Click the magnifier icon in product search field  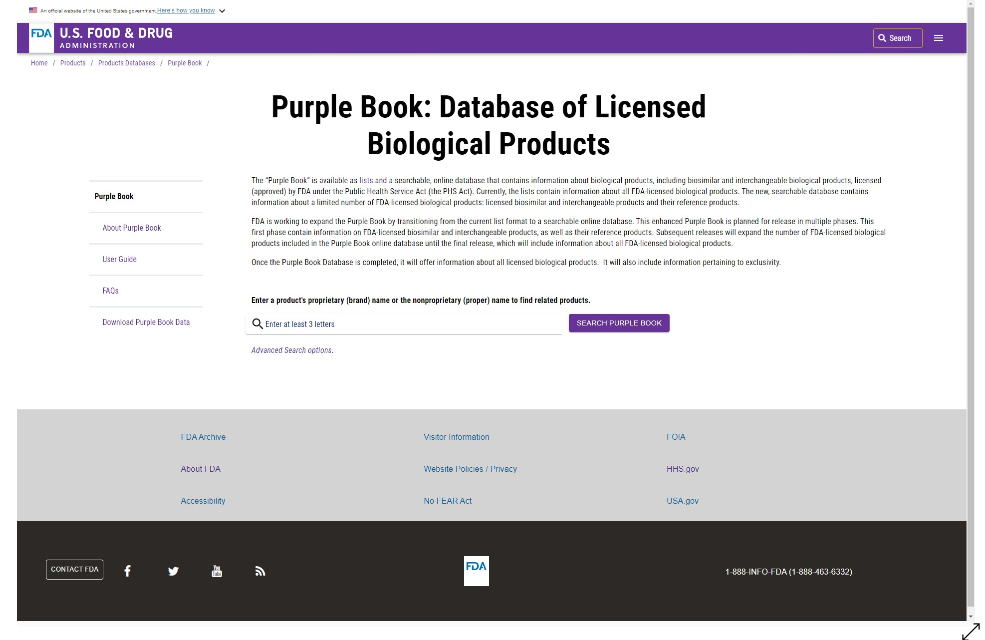coord(257,323)
